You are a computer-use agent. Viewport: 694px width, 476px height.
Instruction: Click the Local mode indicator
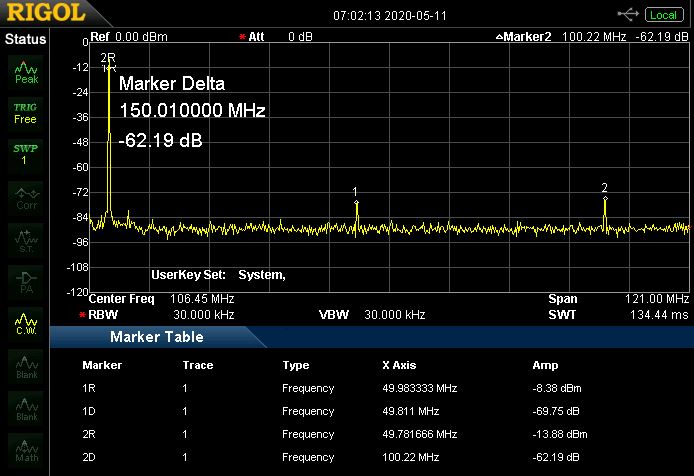tap(663, 15)
